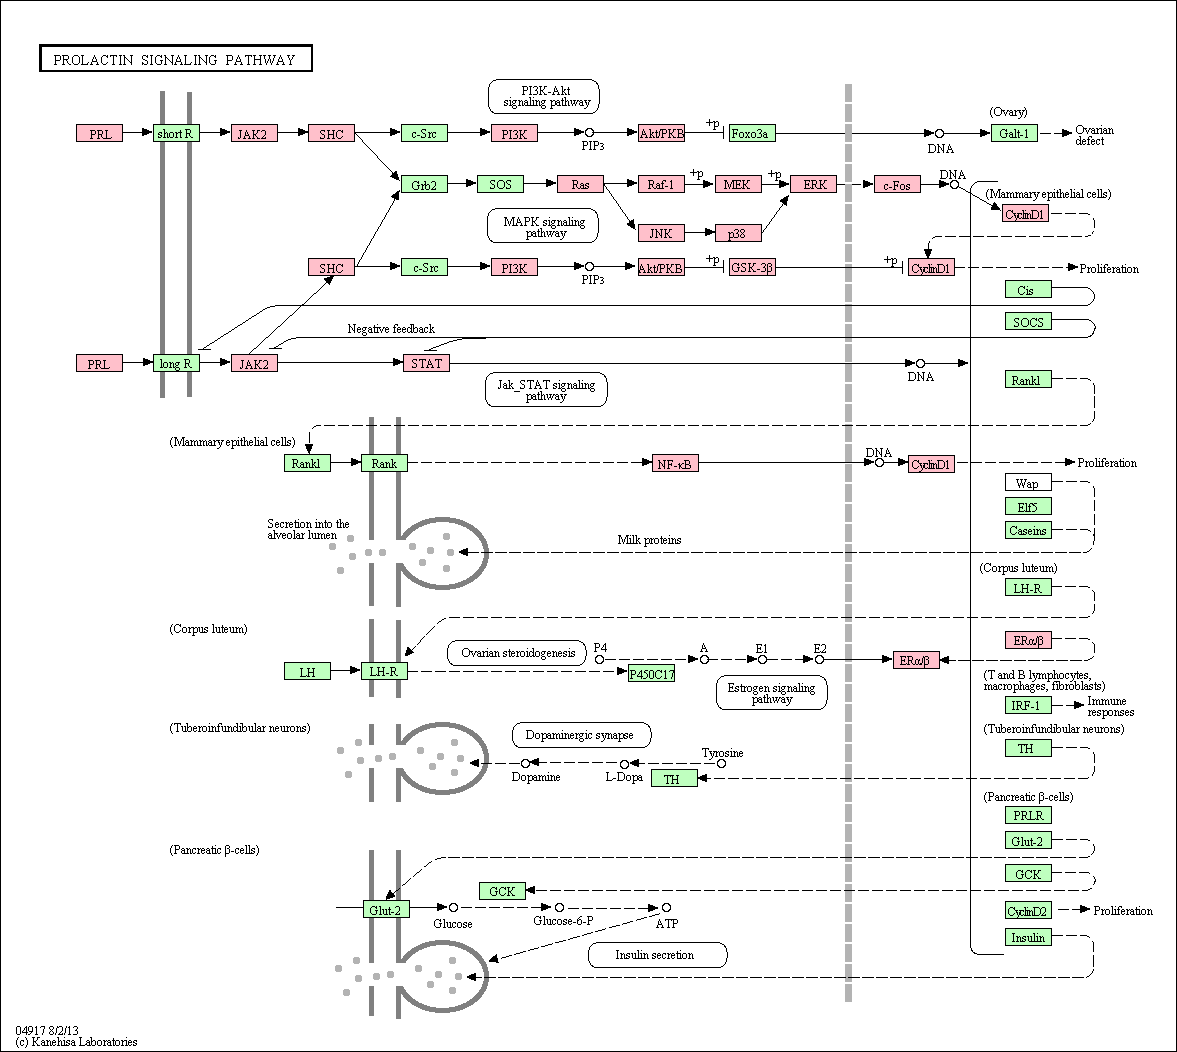This screenshot has width=1177, height=1052.
Task: Select the P450C17 enzyme node
Action: point(652,674)
